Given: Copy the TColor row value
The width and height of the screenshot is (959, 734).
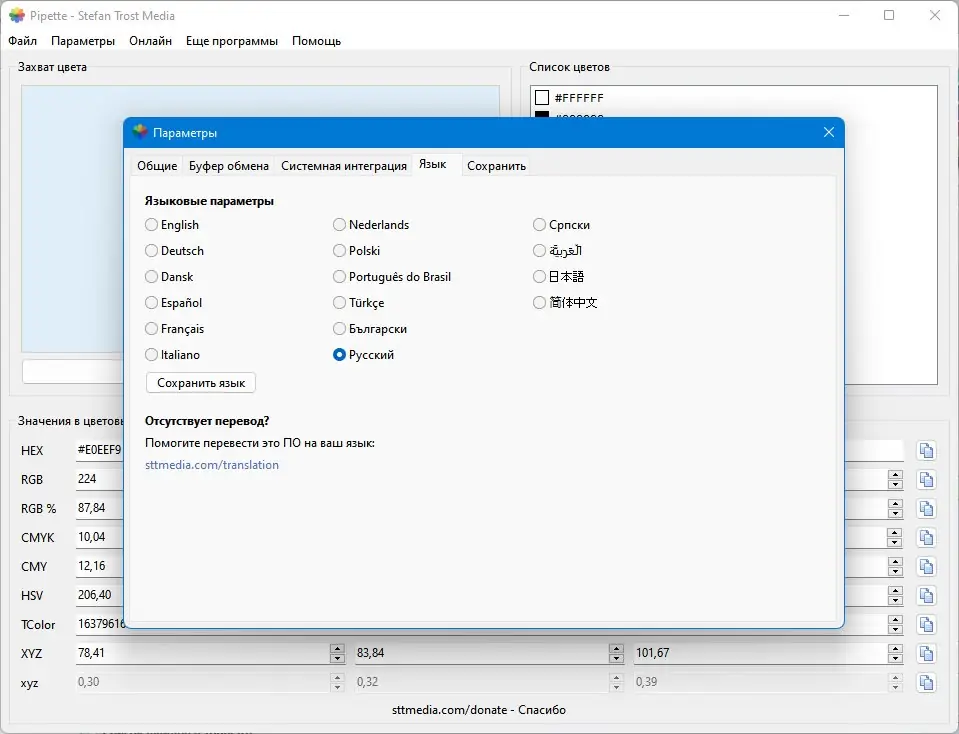Looking at the screenshot, I should coord(927,625).
